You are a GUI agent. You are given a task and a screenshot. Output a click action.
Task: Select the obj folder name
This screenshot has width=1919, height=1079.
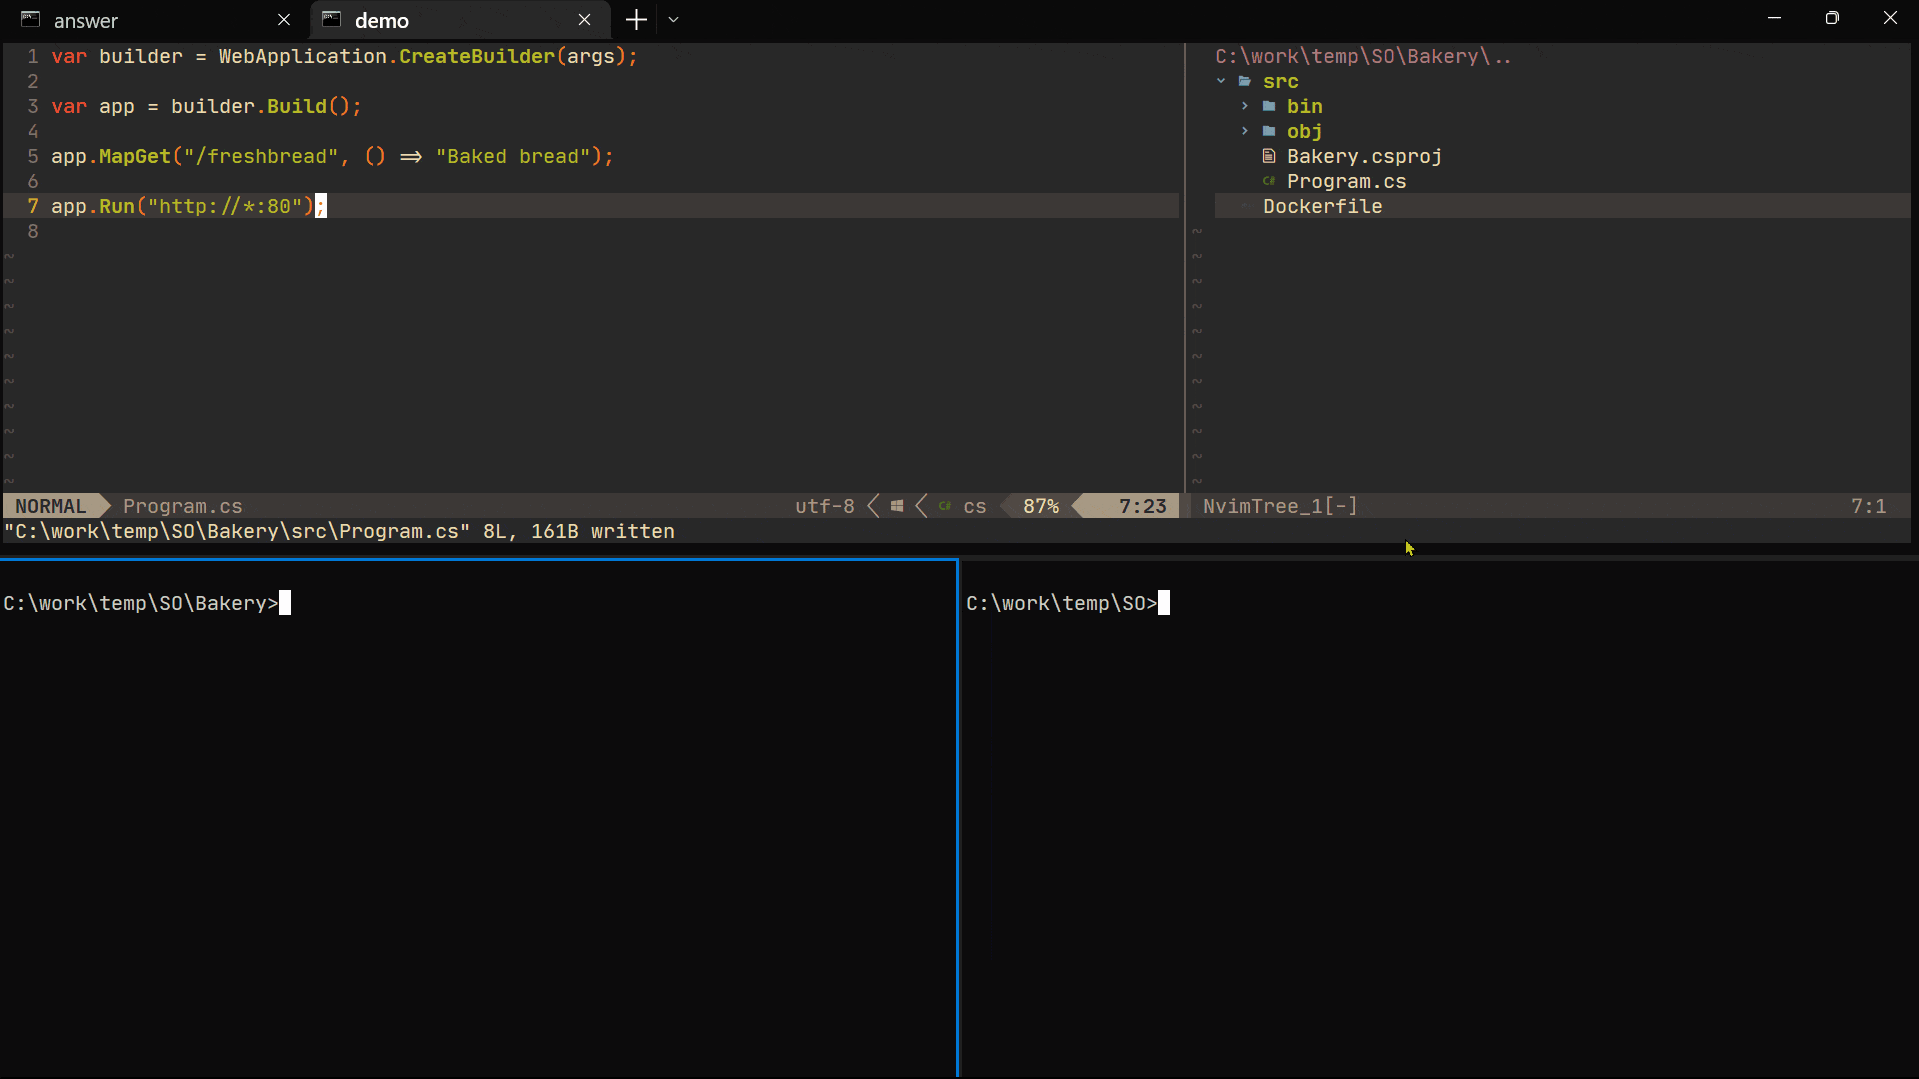pos(1304,131)
